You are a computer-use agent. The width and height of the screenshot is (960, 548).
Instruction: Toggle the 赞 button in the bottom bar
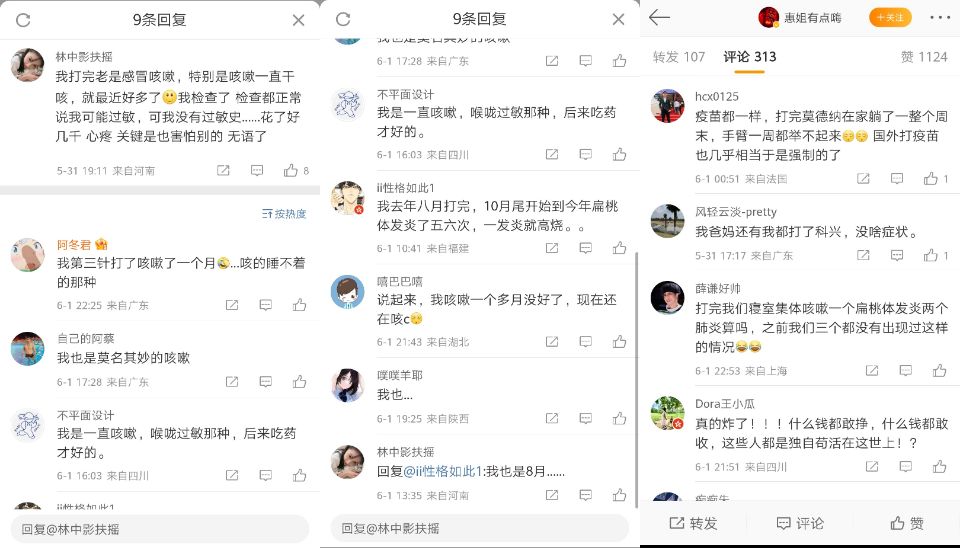pos(907,523)
